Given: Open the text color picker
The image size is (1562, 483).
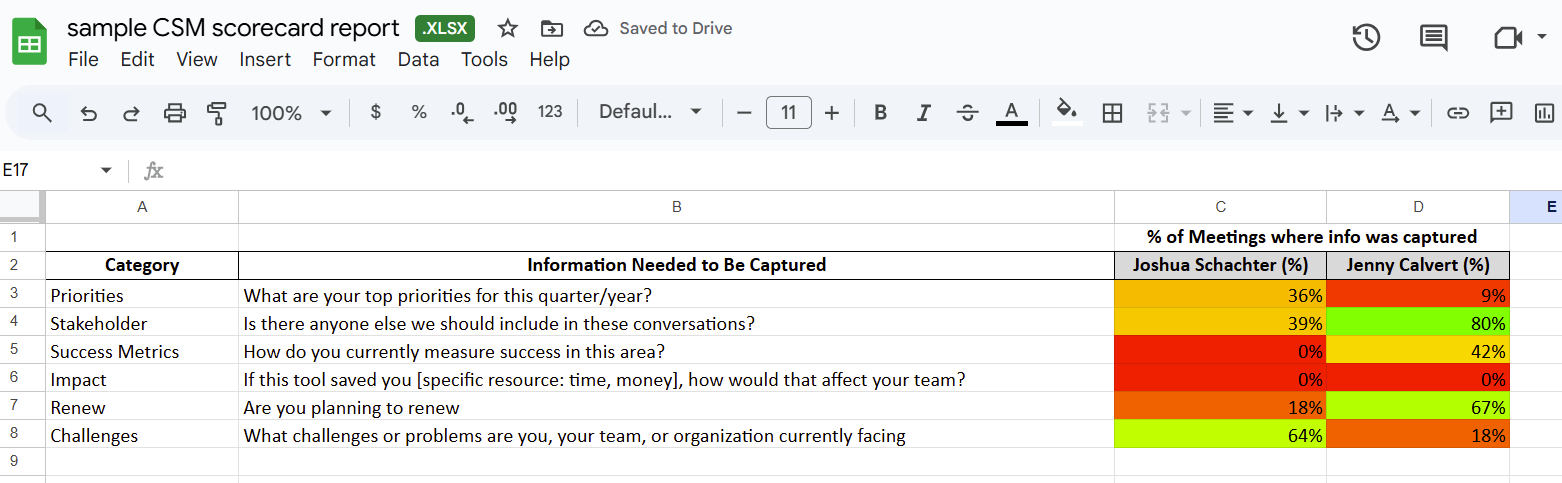Looking at the screenshot, I should [1012, 113].
